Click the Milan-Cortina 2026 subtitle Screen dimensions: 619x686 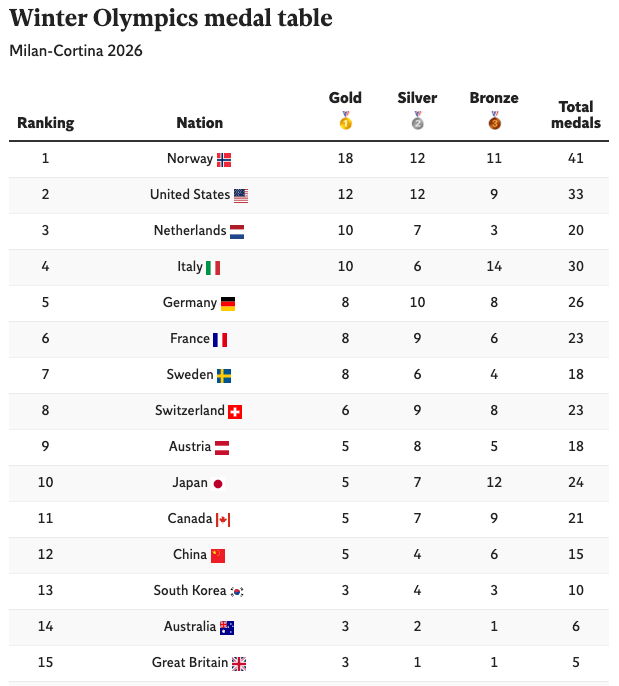(x=76, y=50)
